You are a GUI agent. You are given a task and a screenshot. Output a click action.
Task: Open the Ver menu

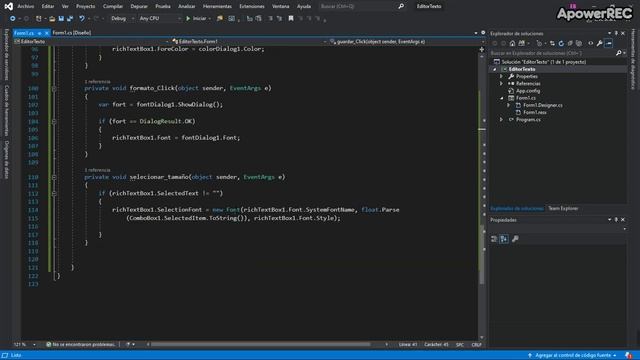(x=65, y=7)
